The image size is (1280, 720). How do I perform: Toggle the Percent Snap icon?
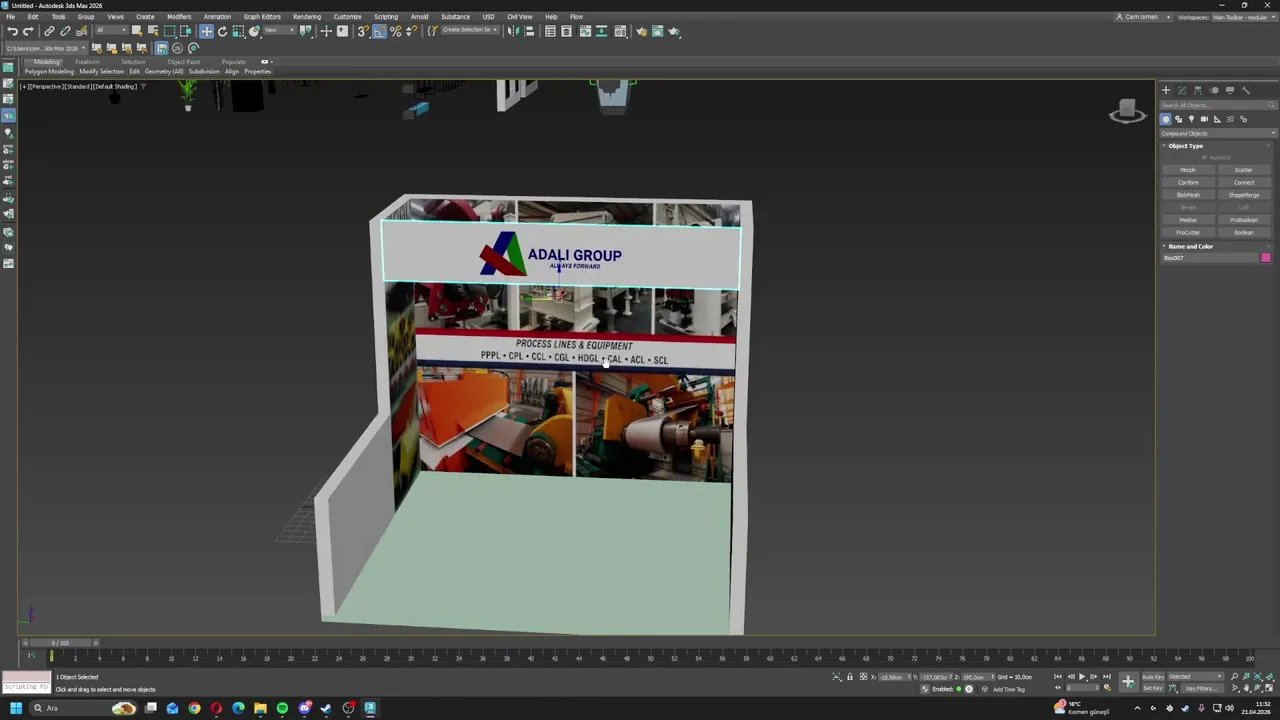tap(395, 31)
